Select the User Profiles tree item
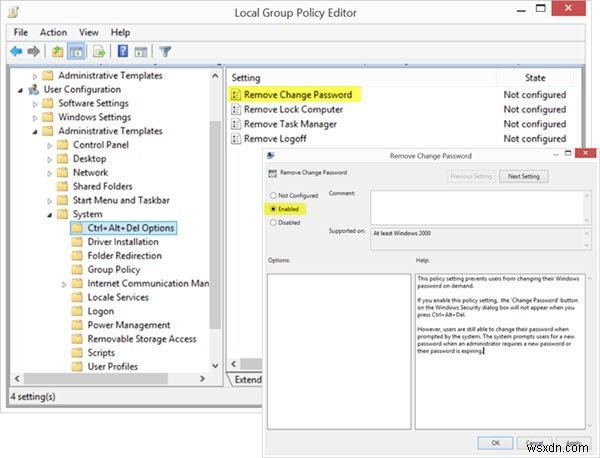The height and width of the screenshot is (458, 600). coord(113,366)
